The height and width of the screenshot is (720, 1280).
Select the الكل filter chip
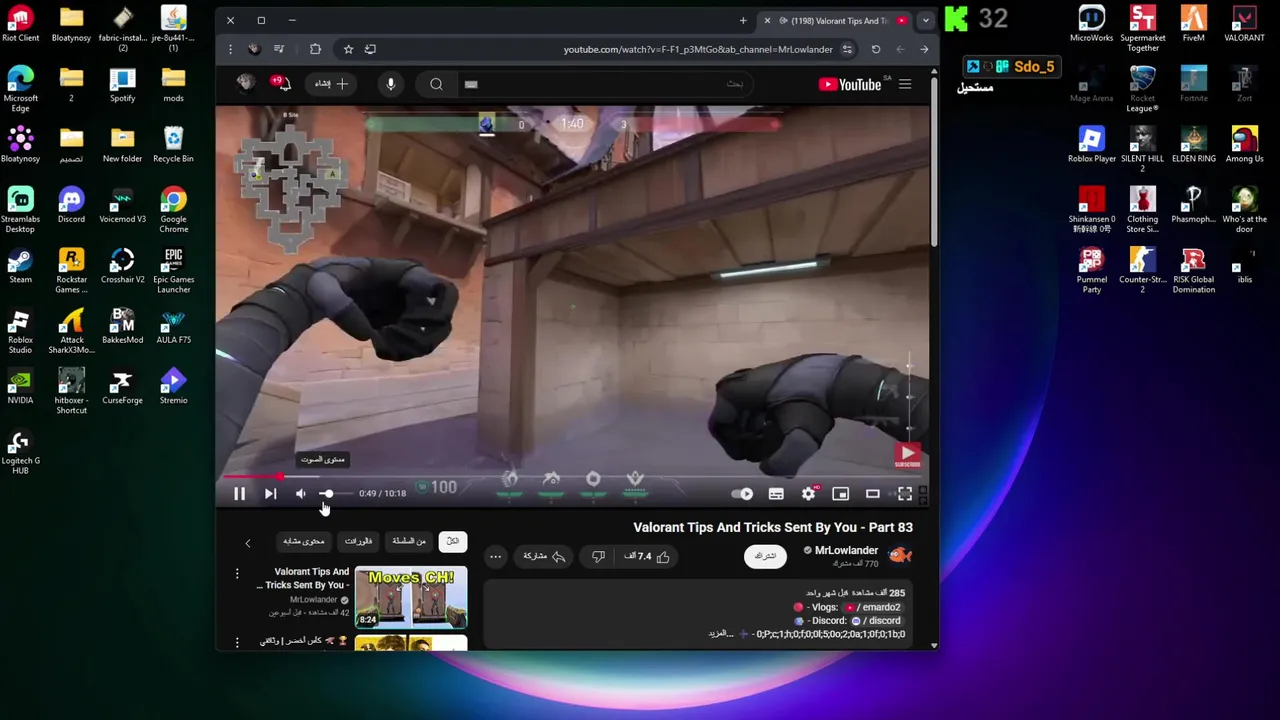(452, 542)
